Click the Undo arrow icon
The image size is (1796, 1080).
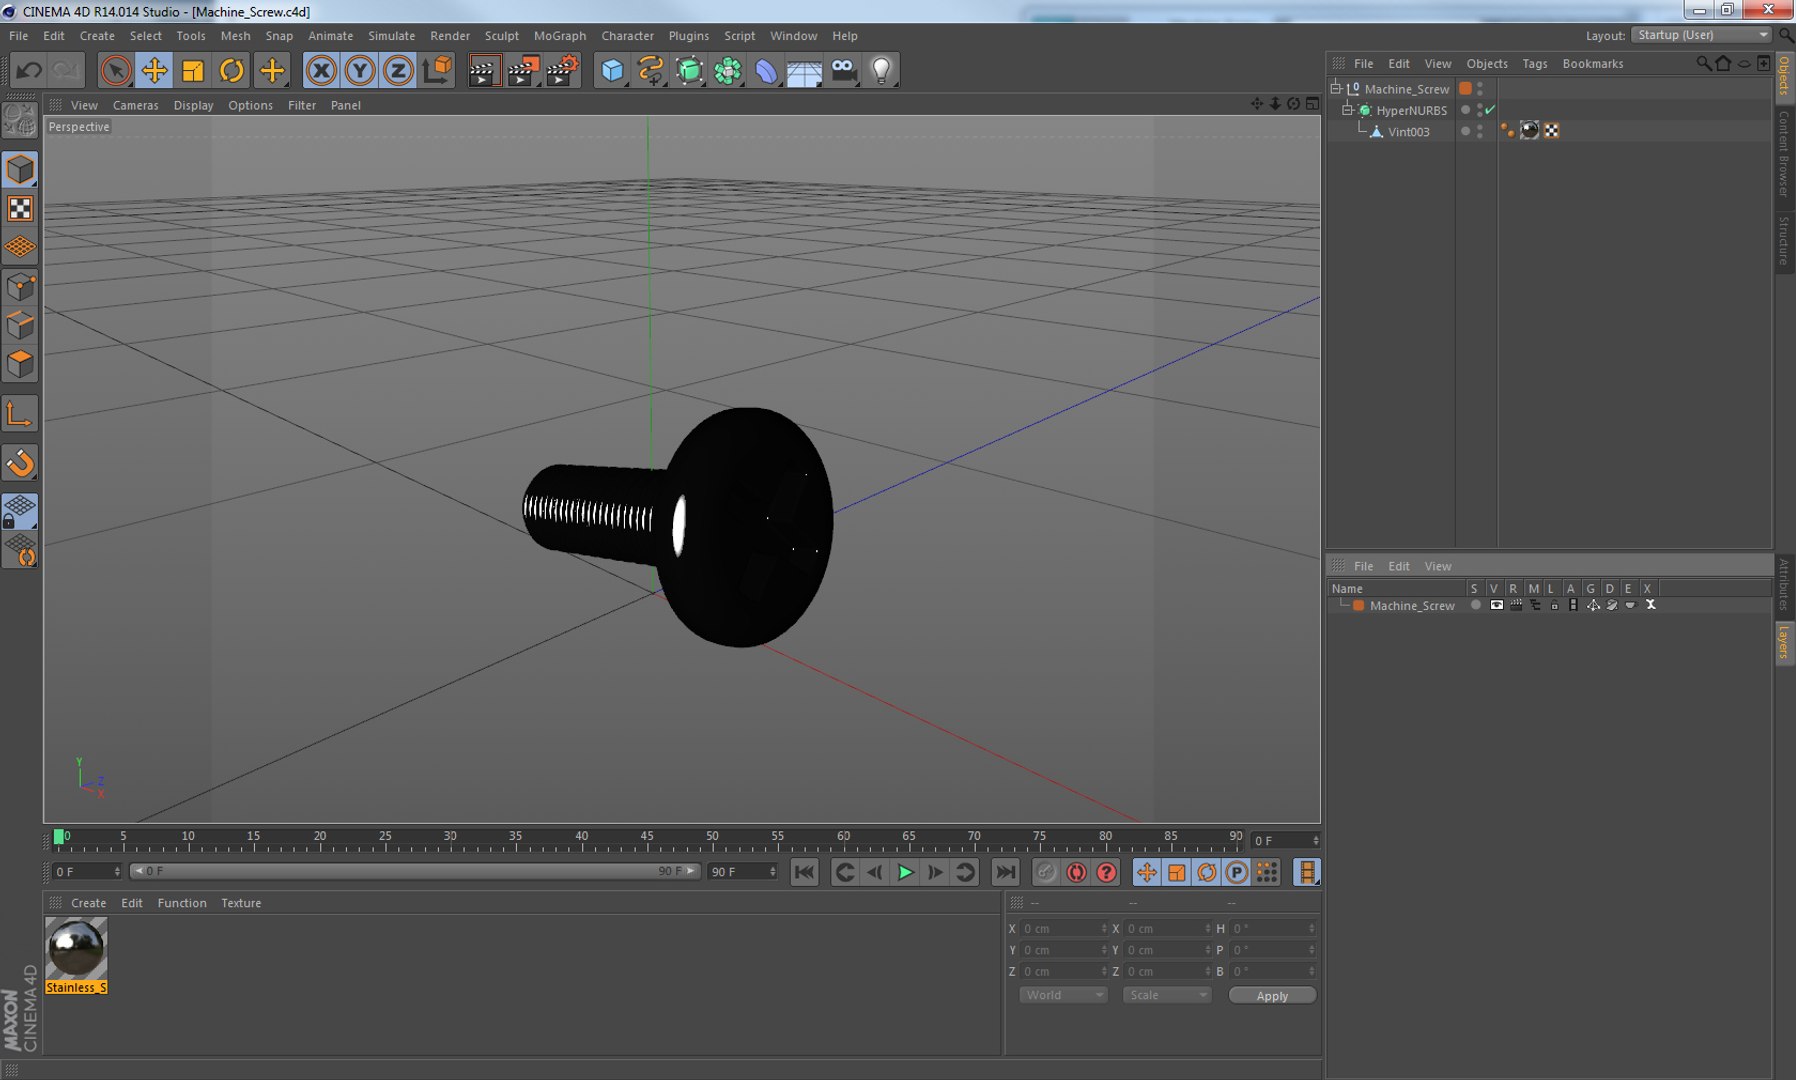pos(28,70)
